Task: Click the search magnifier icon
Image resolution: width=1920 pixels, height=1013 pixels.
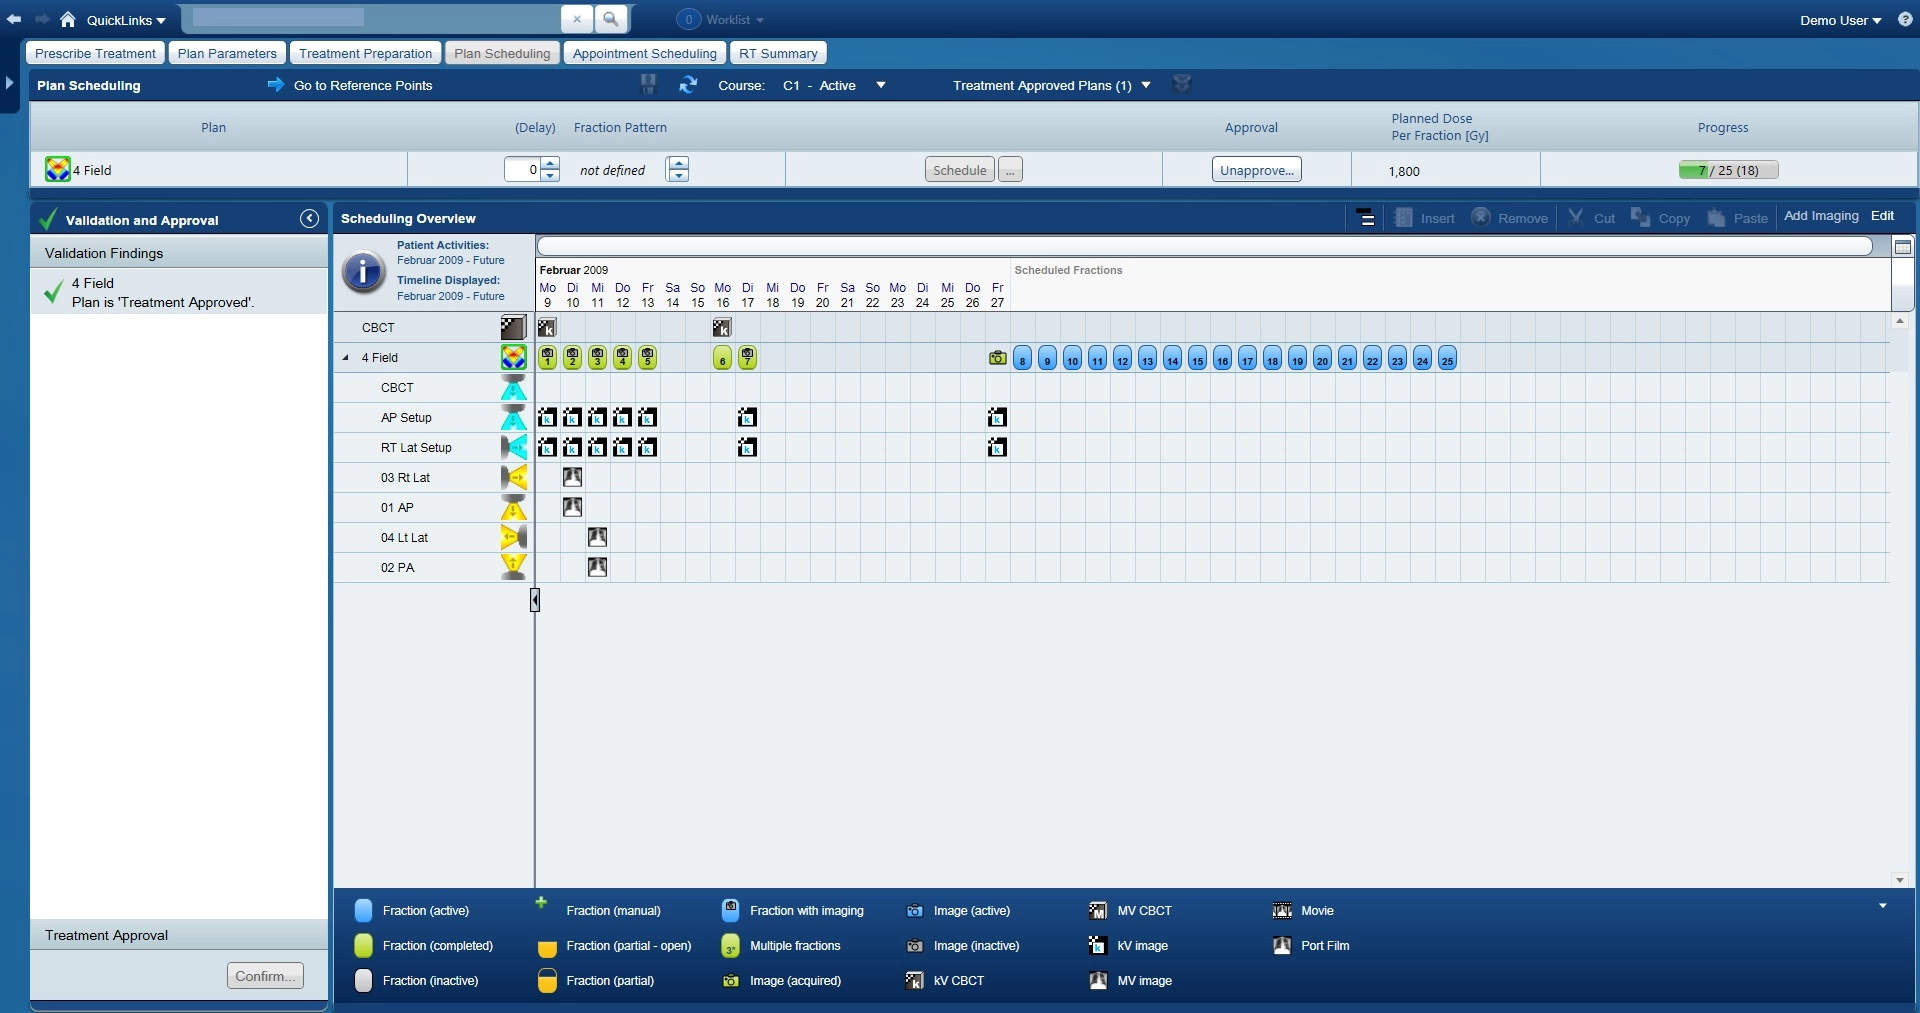Action: (x=611, y=19)
